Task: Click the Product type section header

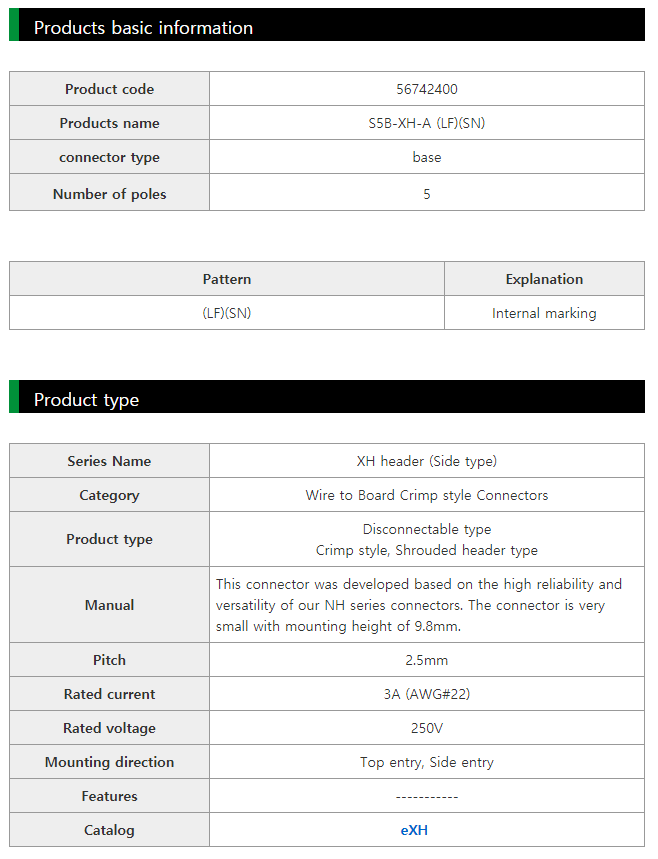Action: [x=86, y=399]
